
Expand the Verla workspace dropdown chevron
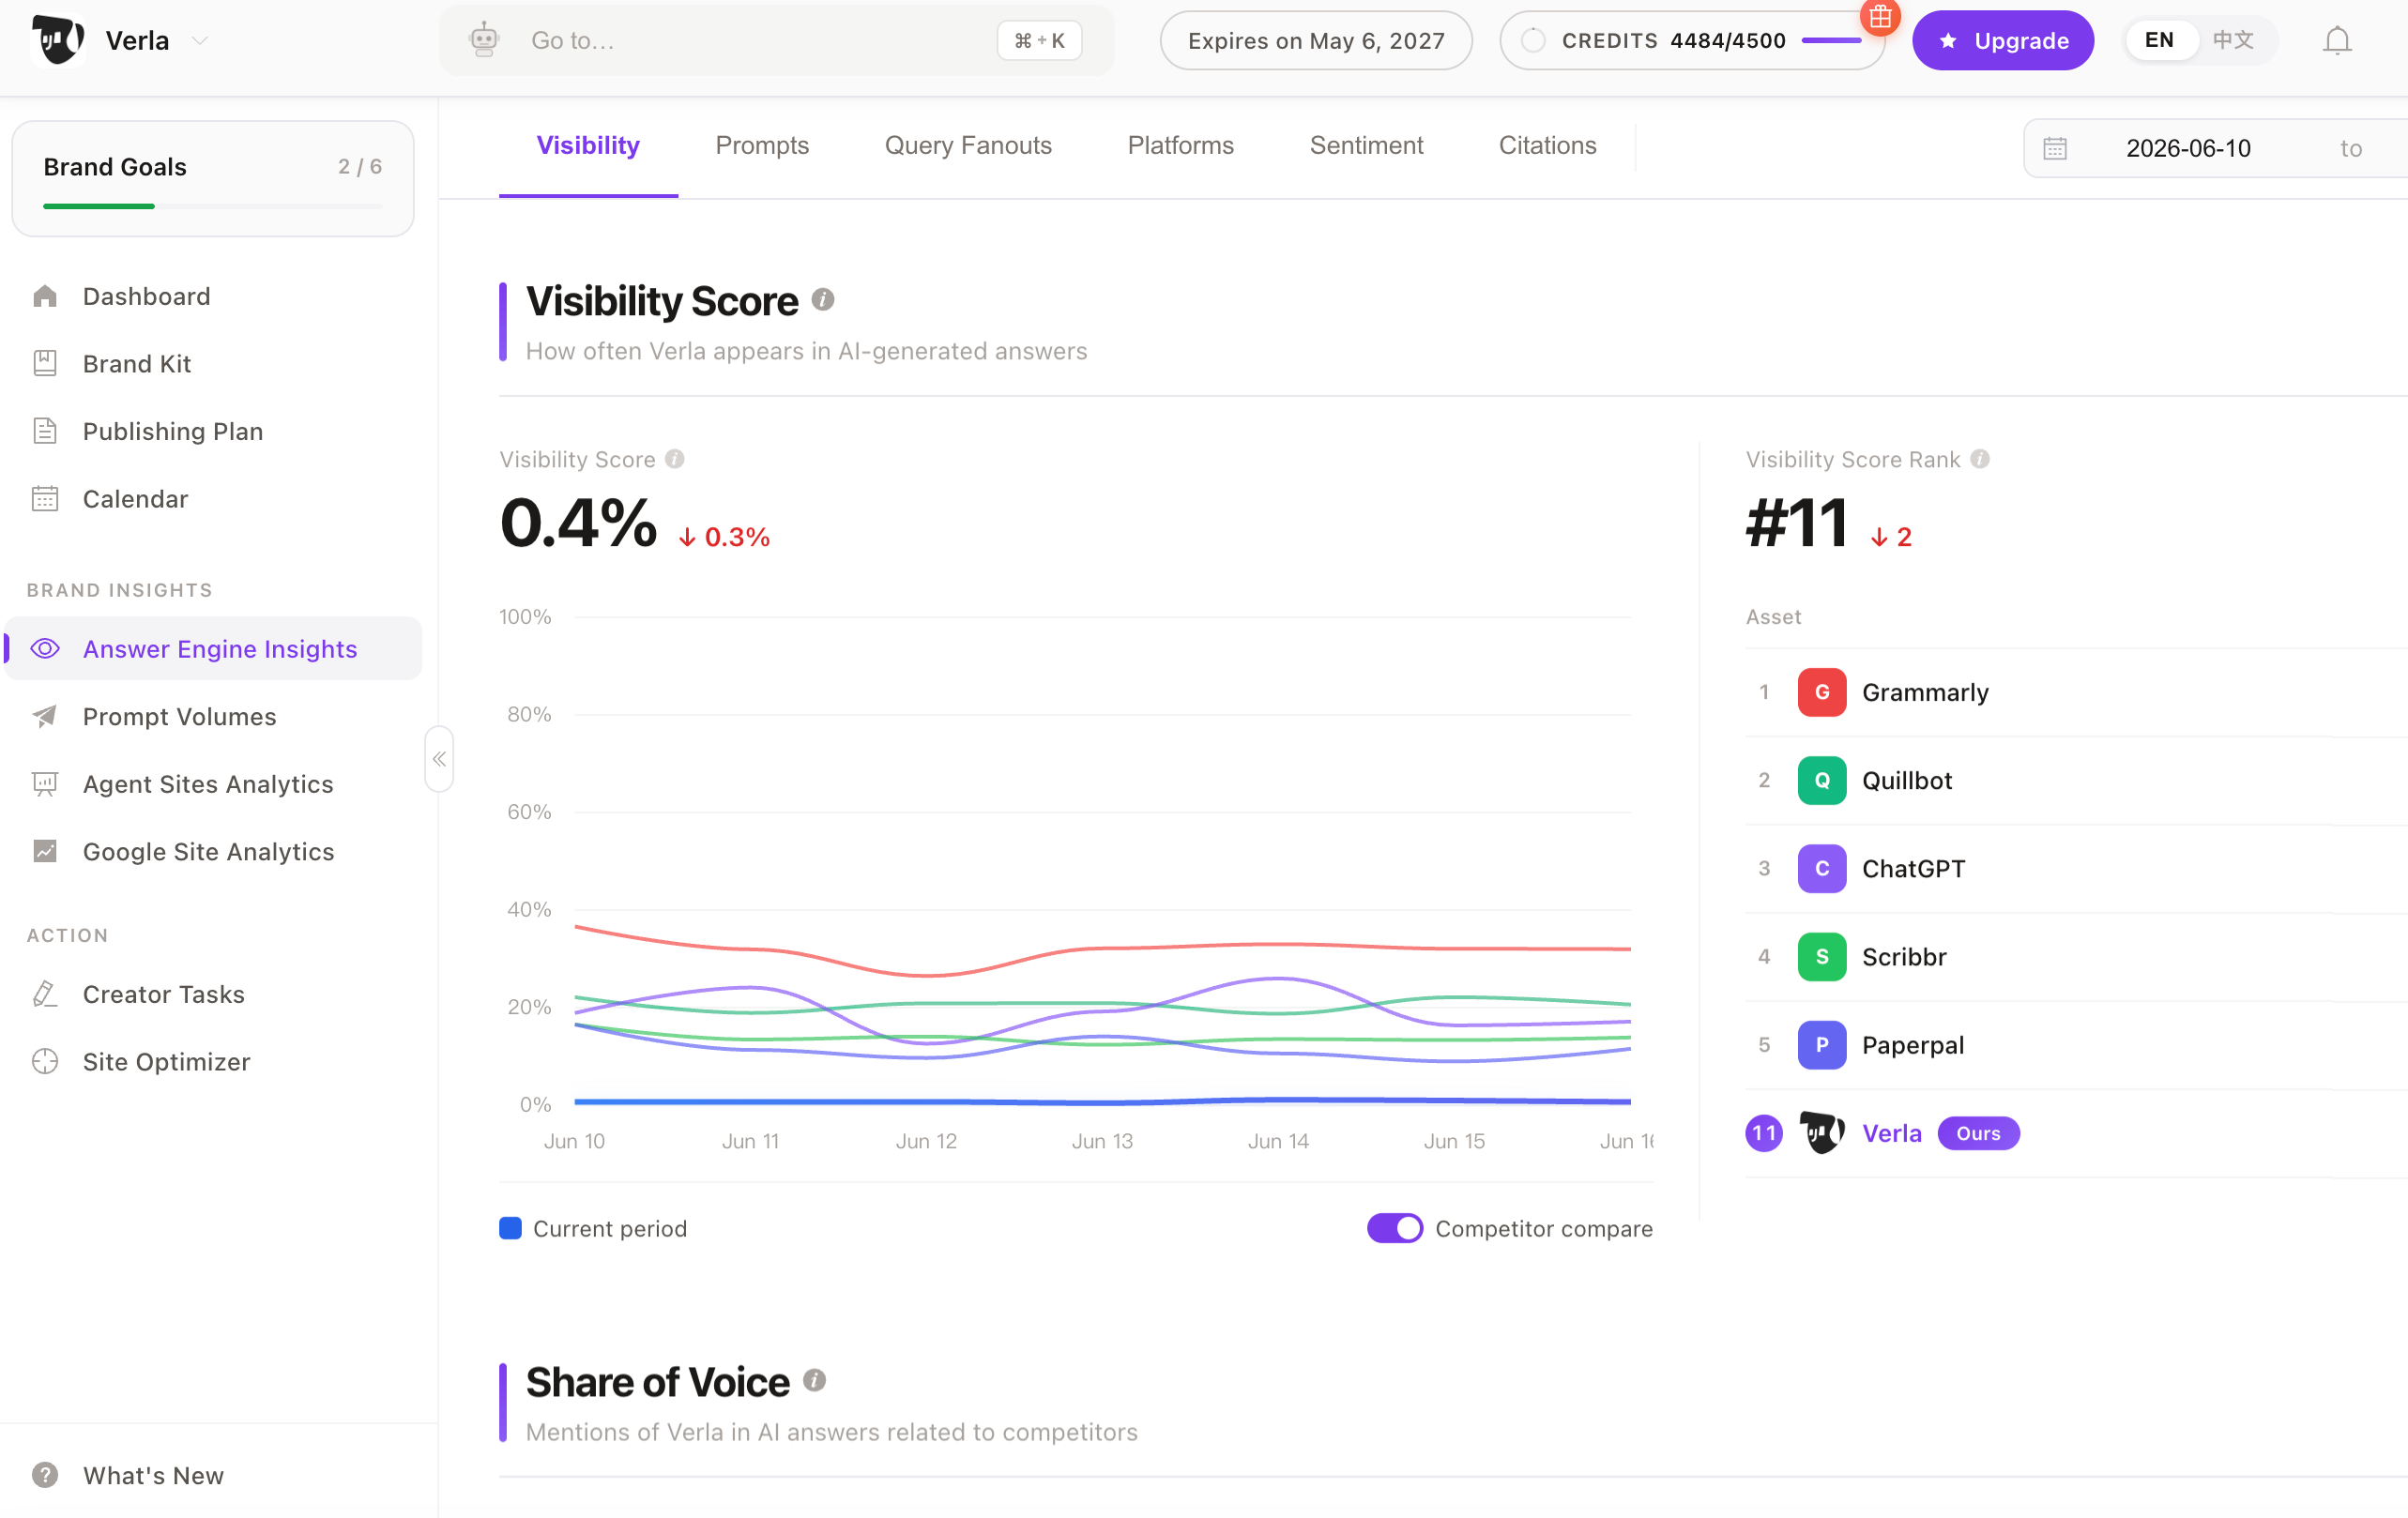[x=200, y=41]
